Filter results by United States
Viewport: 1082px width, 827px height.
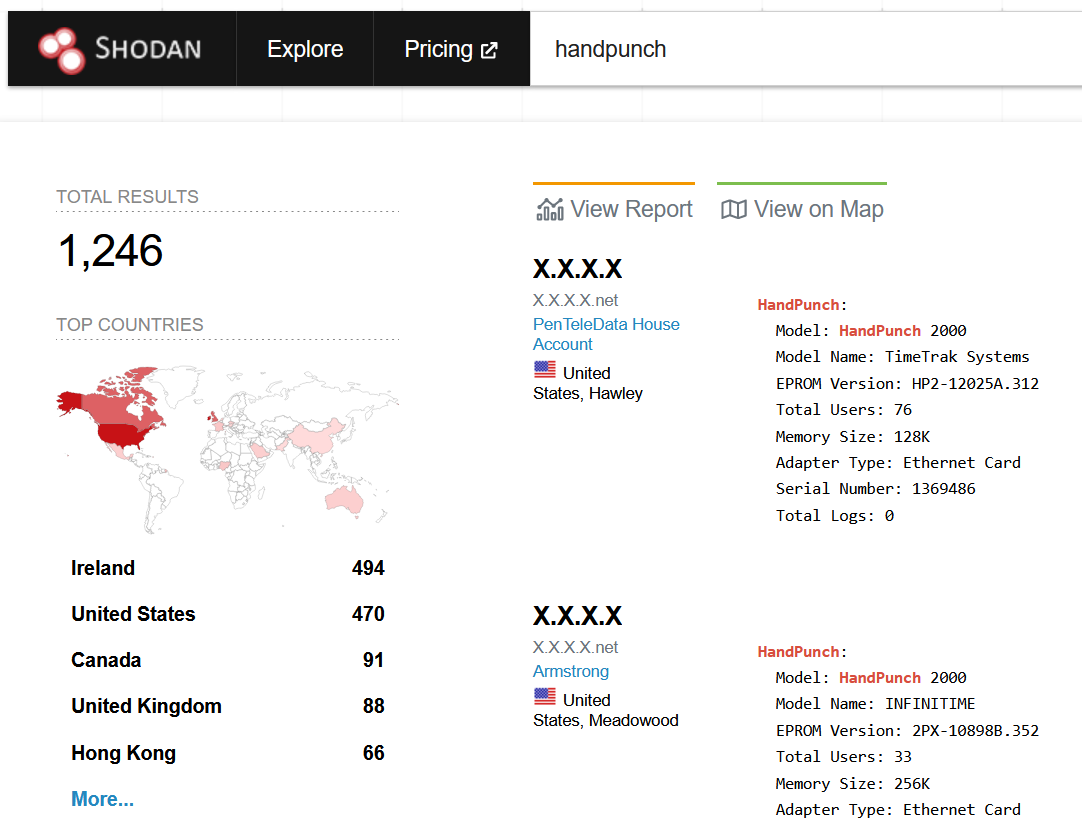(133, 614)
